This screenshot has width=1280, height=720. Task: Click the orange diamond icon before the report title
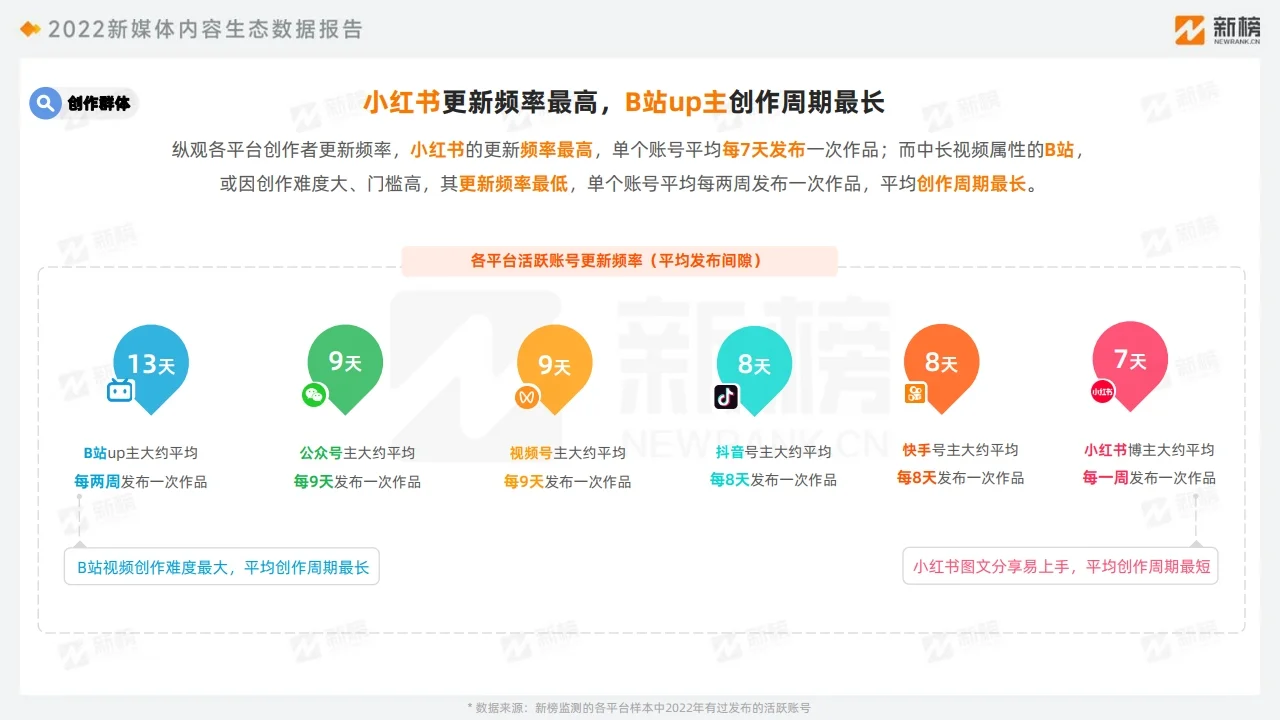(29, 29)
